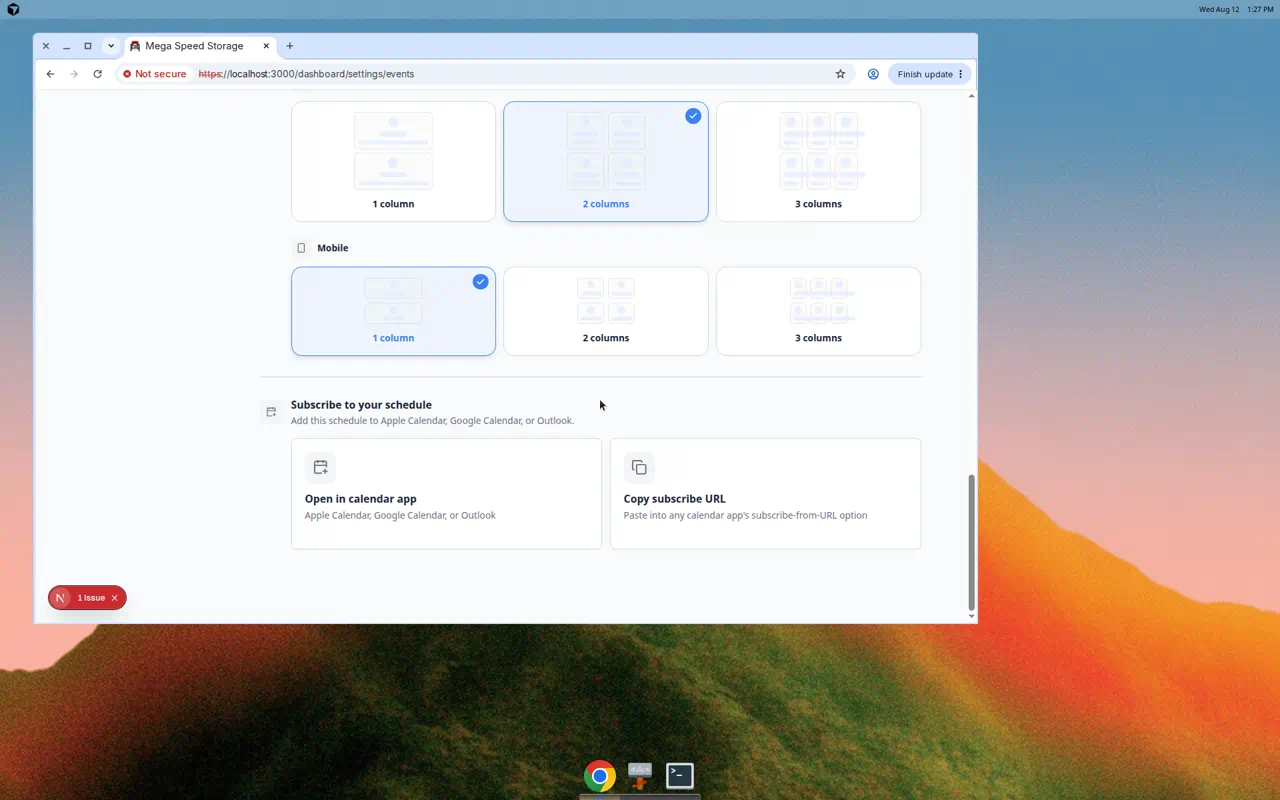Click Open in calendar app card
Image resolution: width=1280 pixels, height=800 pixels.
coord(446,493)
